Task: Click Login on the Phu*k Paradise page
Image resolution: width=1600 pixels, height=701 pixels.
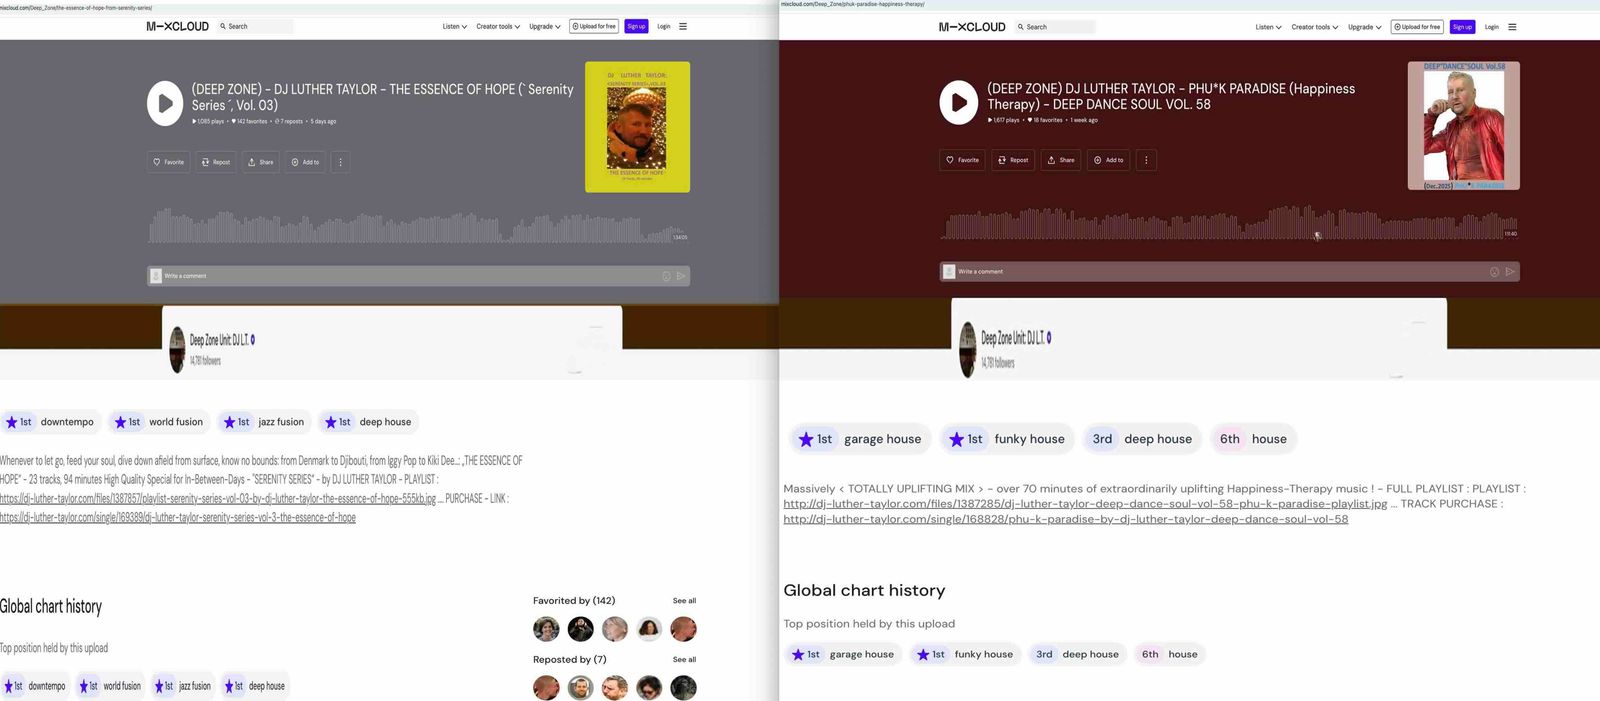Action: pos(1491,27)
